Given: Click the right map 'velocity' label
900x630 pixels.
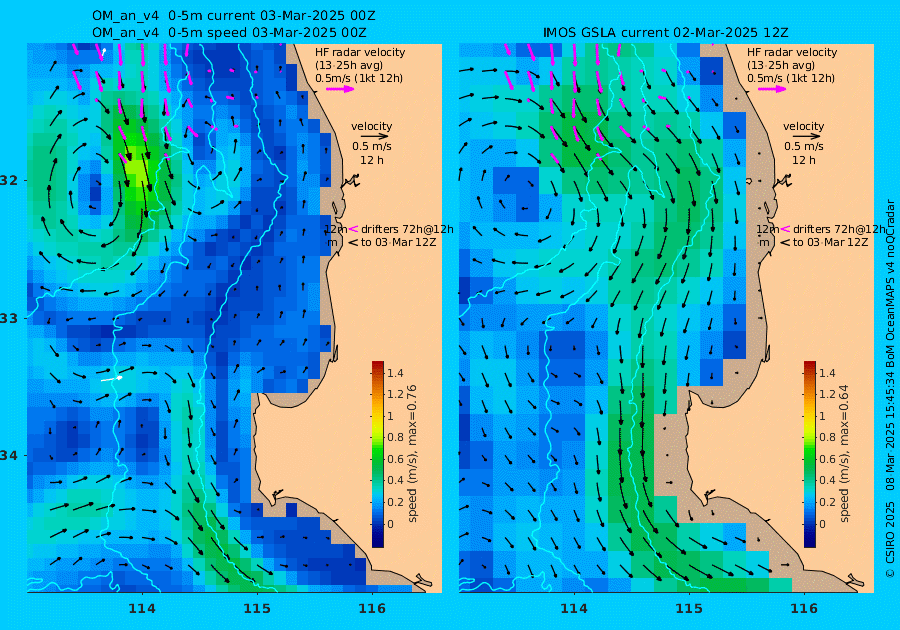Looking at the screenshot, I should pyautogui.click(x=803, y=126).
